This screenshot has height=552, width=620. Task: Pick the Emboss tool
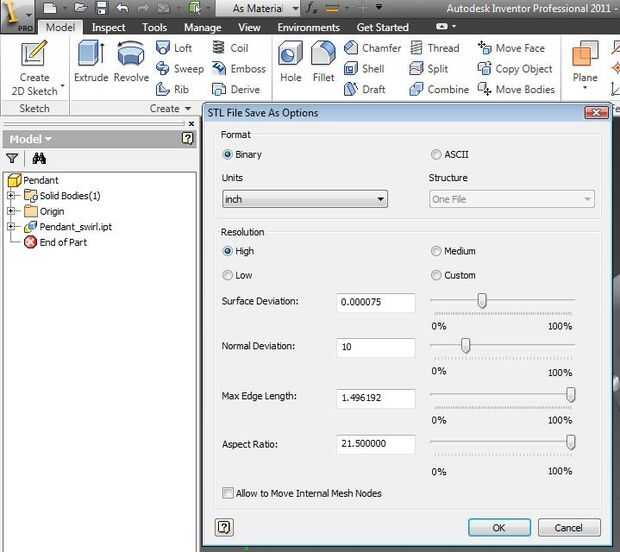coord(239,68)
